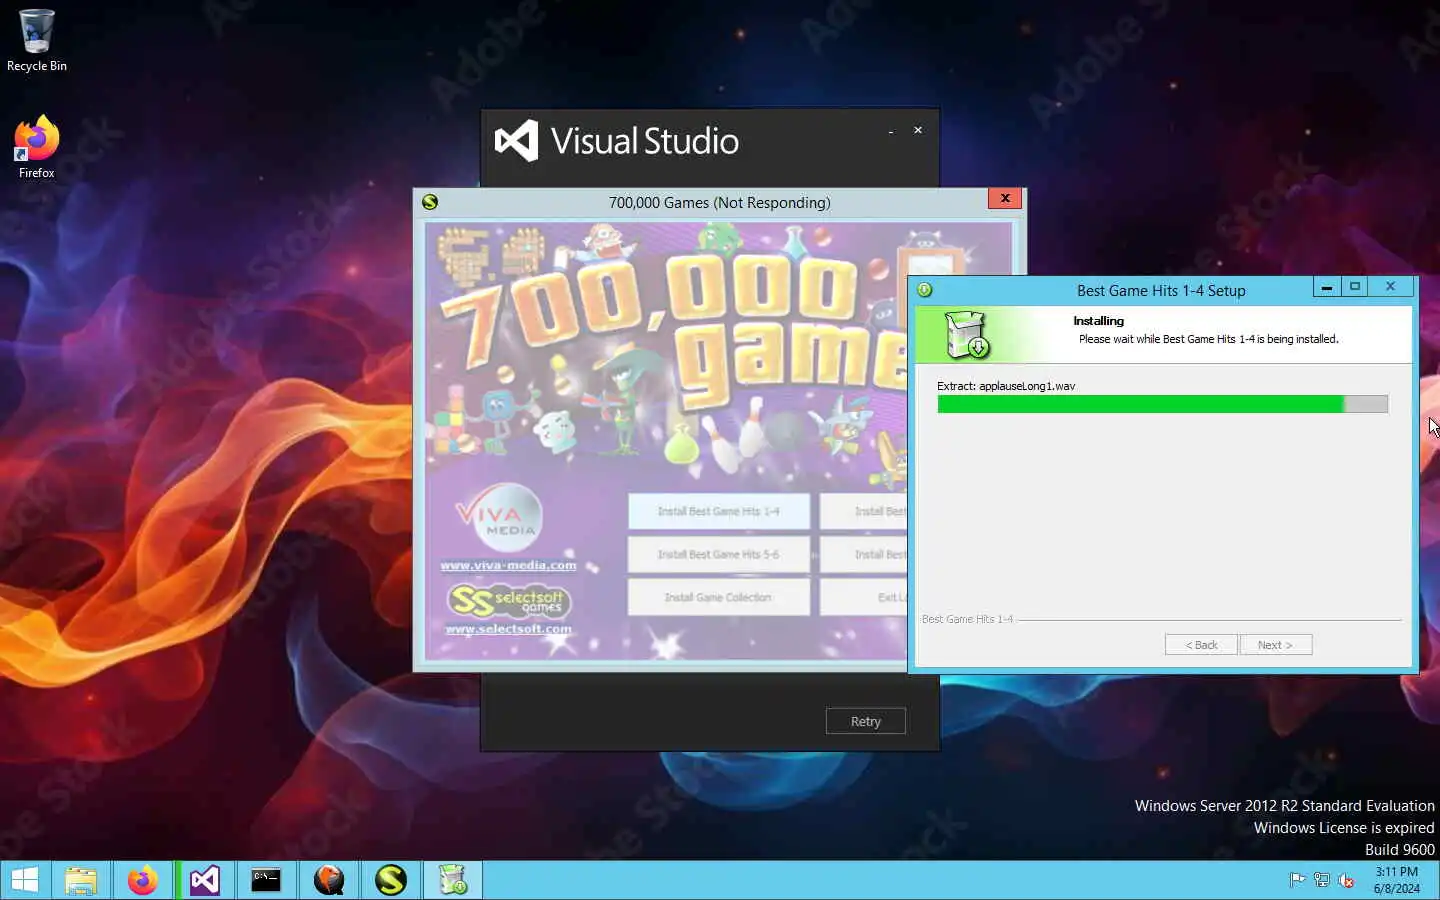Click Retry in the Visual Studio window
Viewport: 1440px width, 900px height.
865,721
